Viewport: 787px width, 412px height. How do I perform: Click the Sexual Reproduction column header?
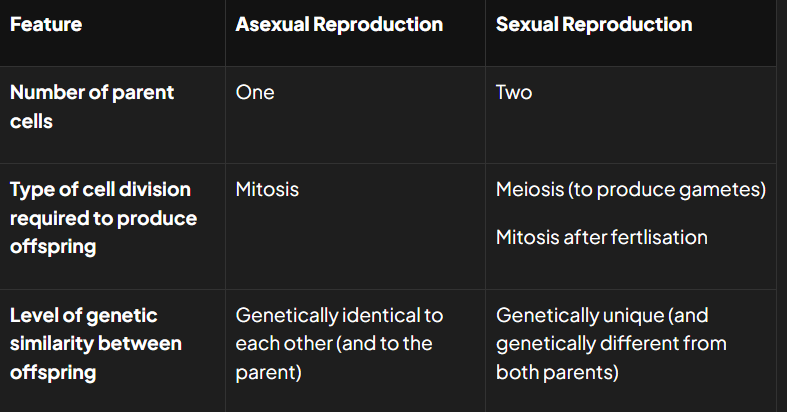(594, 25)
